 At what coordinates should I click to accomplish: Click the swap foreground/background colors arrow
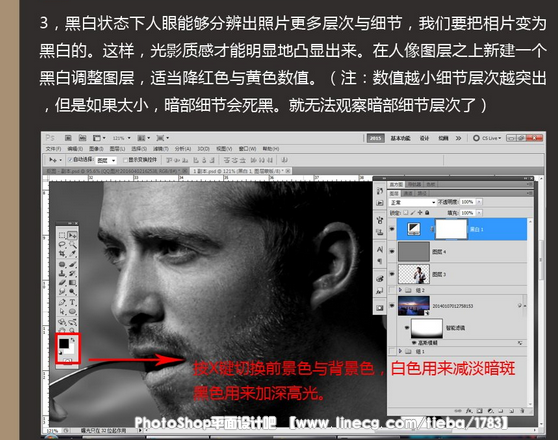73,340
